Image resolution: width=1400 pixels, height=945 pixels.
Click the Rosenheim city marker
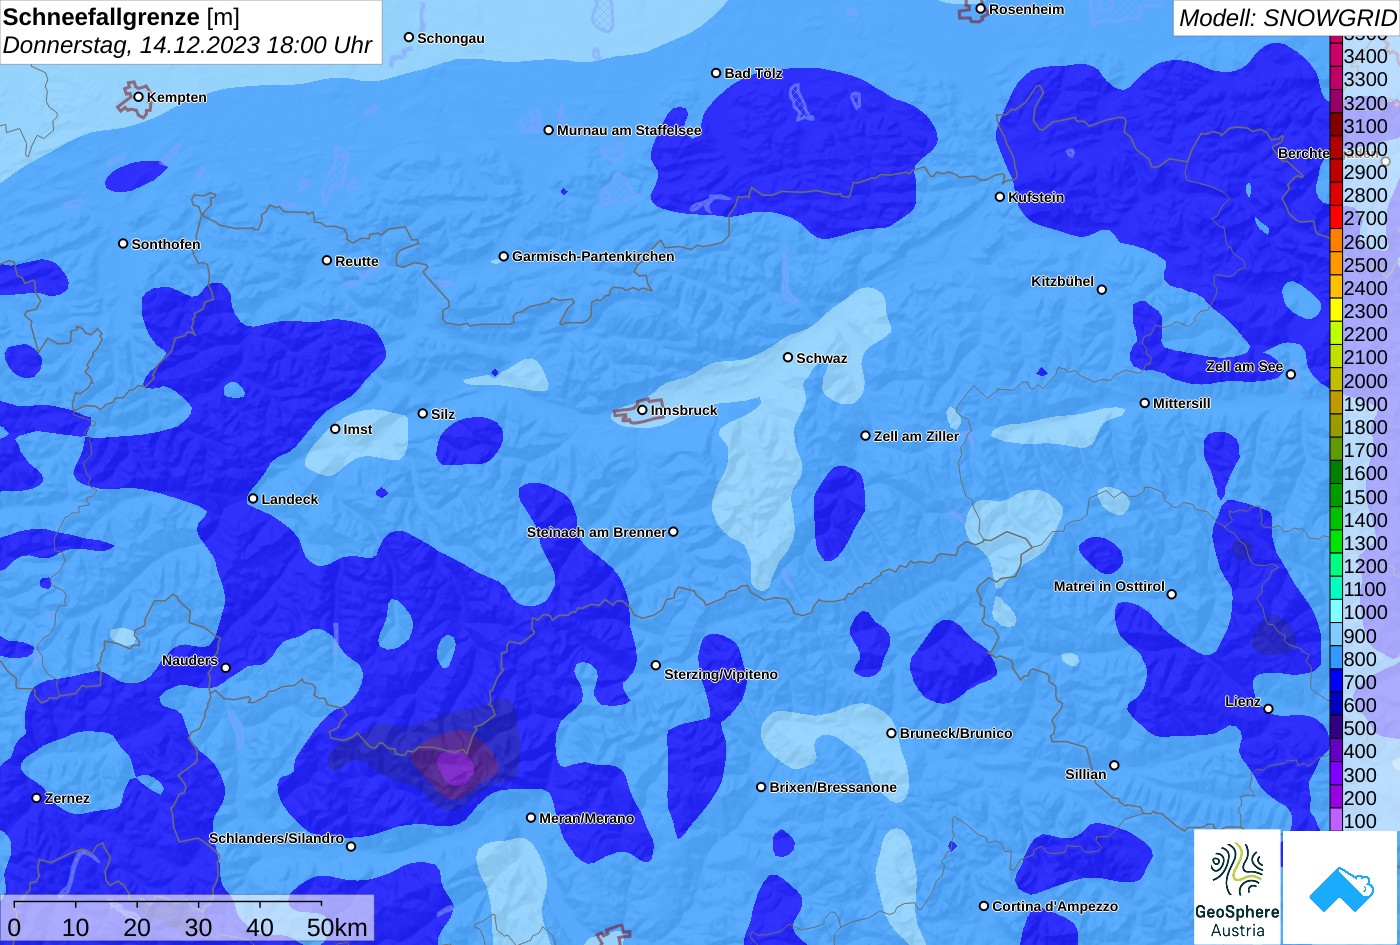tap(981, 9)
